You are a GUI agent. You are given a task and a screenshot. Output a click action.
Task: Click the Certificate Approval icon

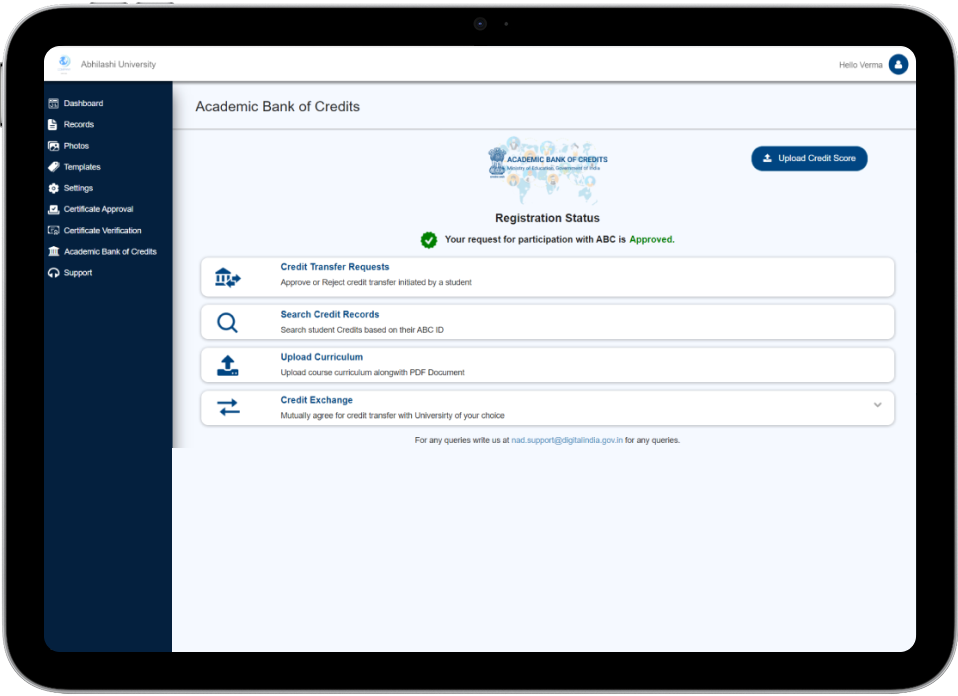pos(52,209)
